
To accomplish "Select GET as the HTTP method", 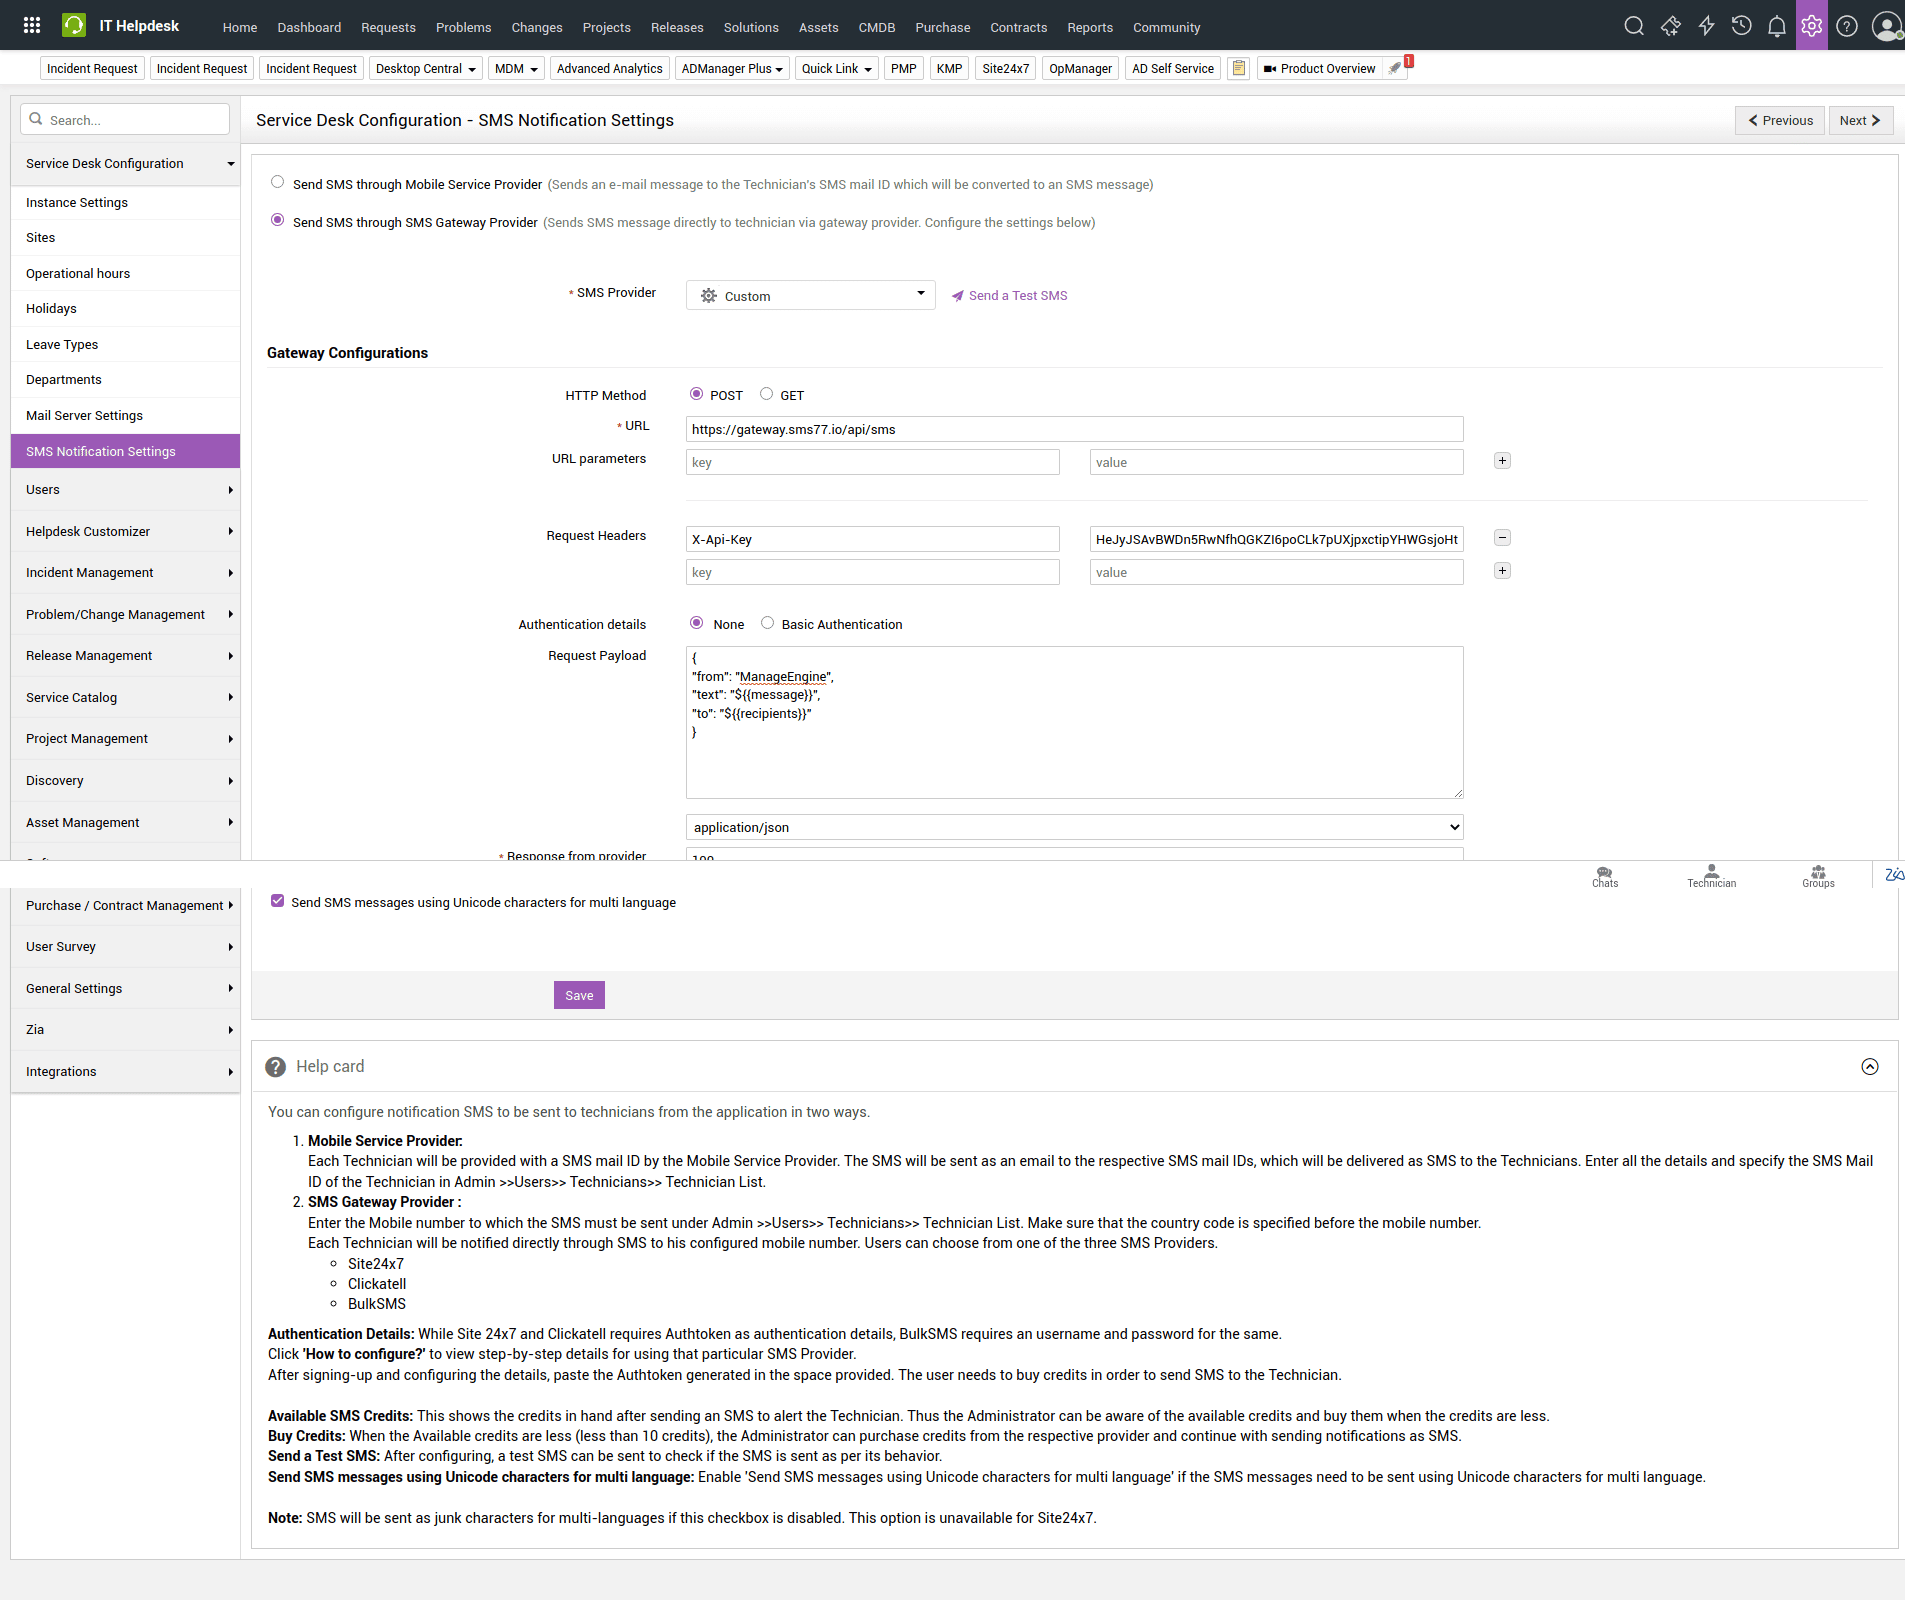I will [x=767, y=394].
